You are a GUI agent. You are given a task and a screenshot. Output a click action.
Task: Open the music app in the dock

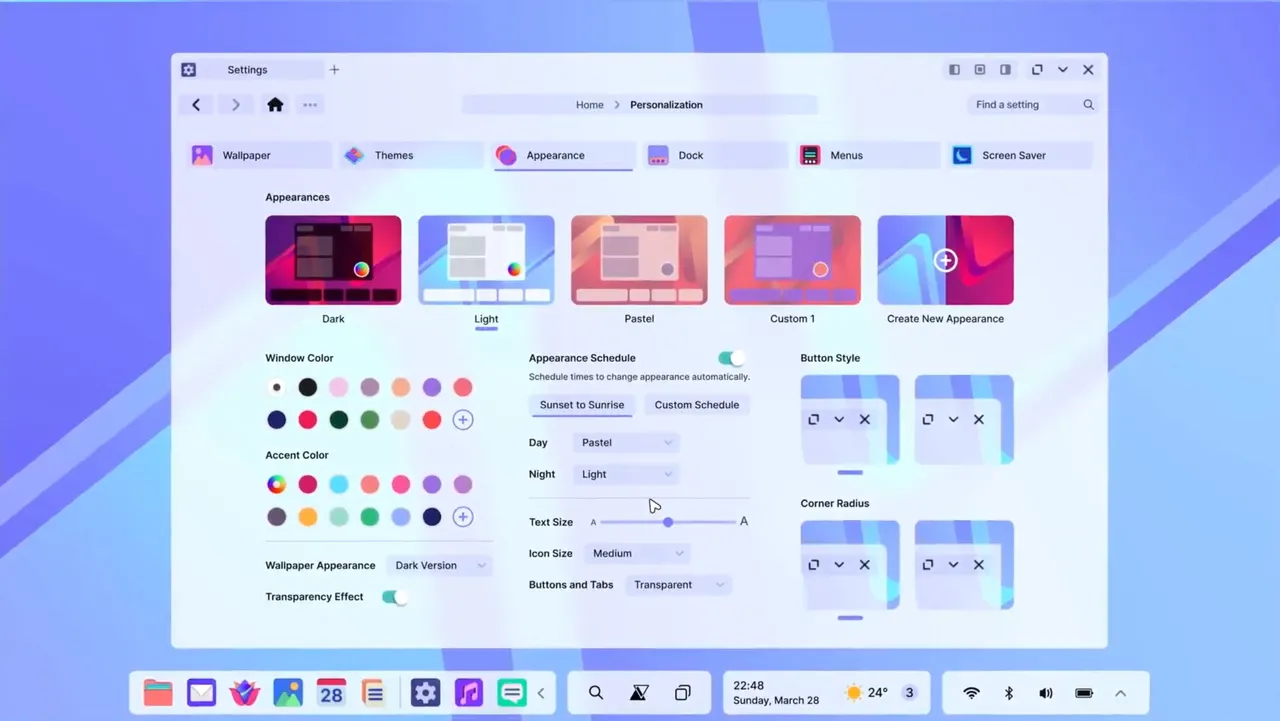(x=468, y=693)
